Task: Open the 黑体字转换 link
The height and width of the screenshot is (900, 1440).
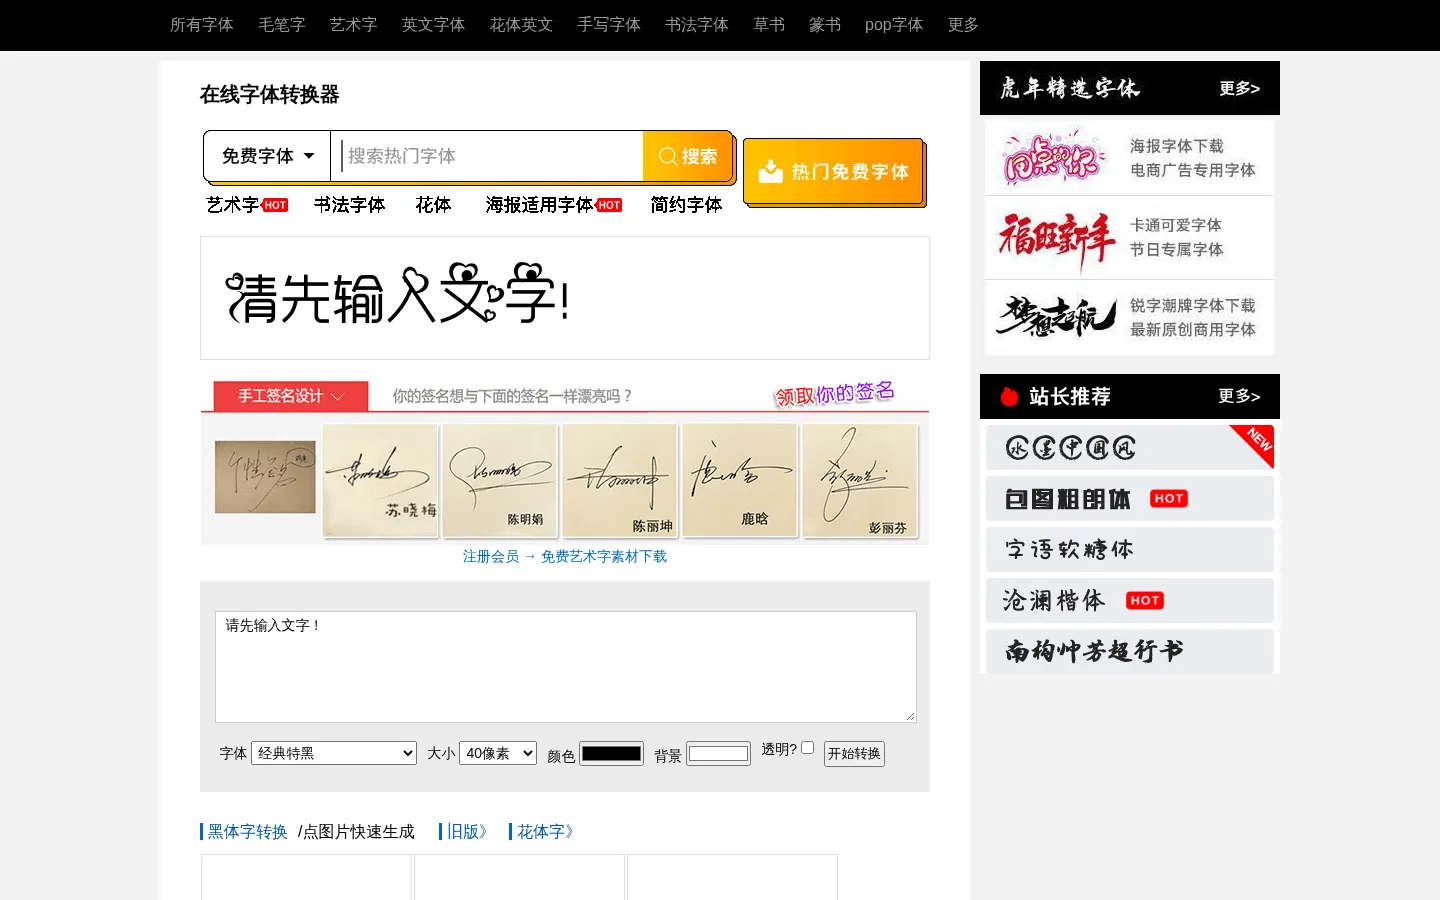Action: coord(248,832)
